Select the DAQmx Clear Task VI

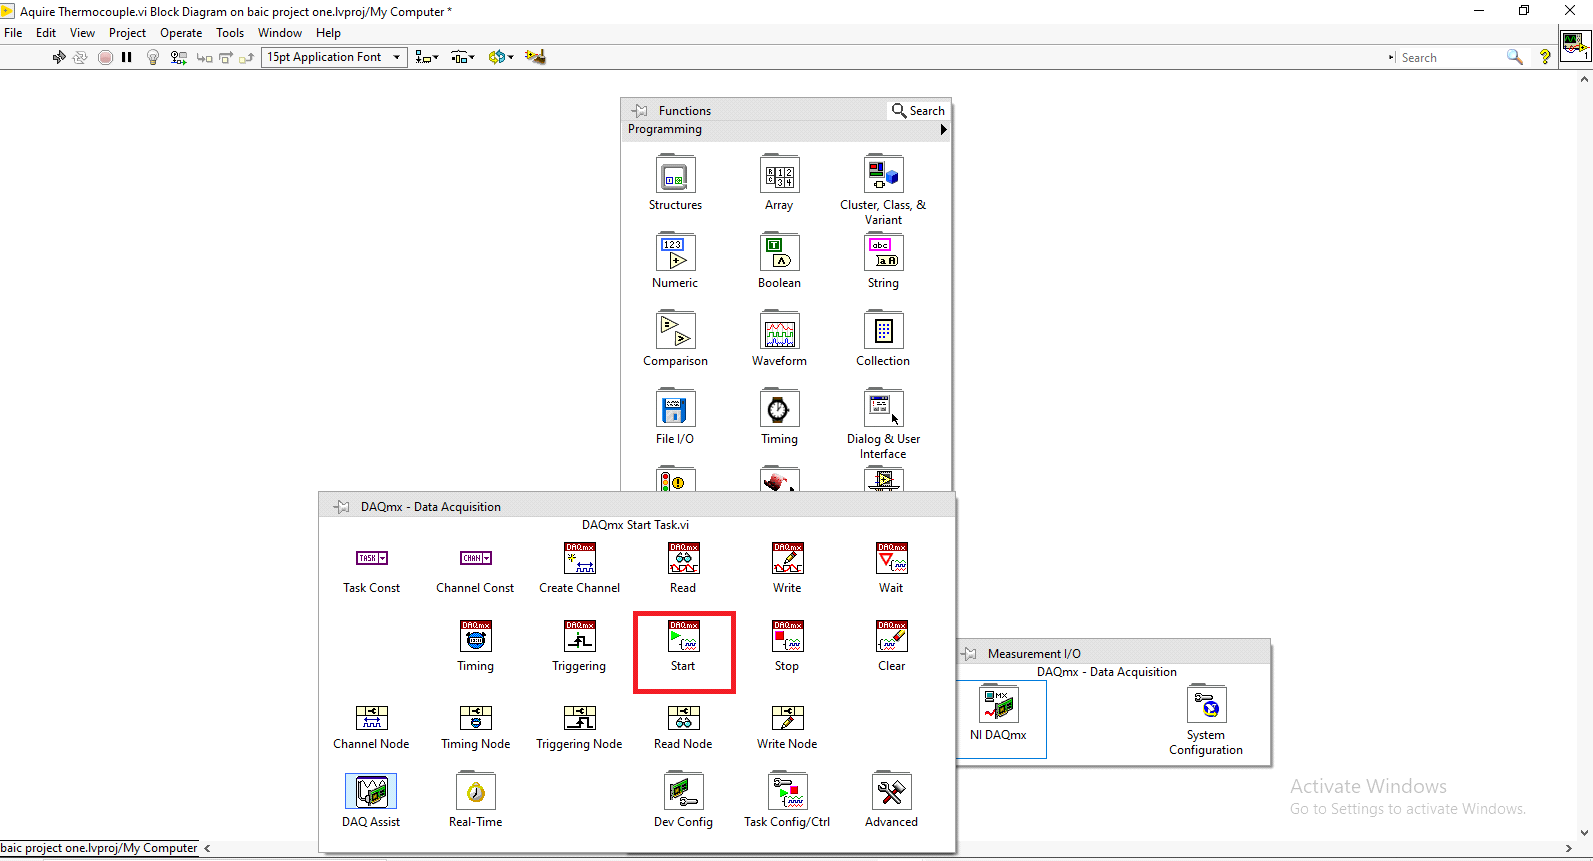891,636
